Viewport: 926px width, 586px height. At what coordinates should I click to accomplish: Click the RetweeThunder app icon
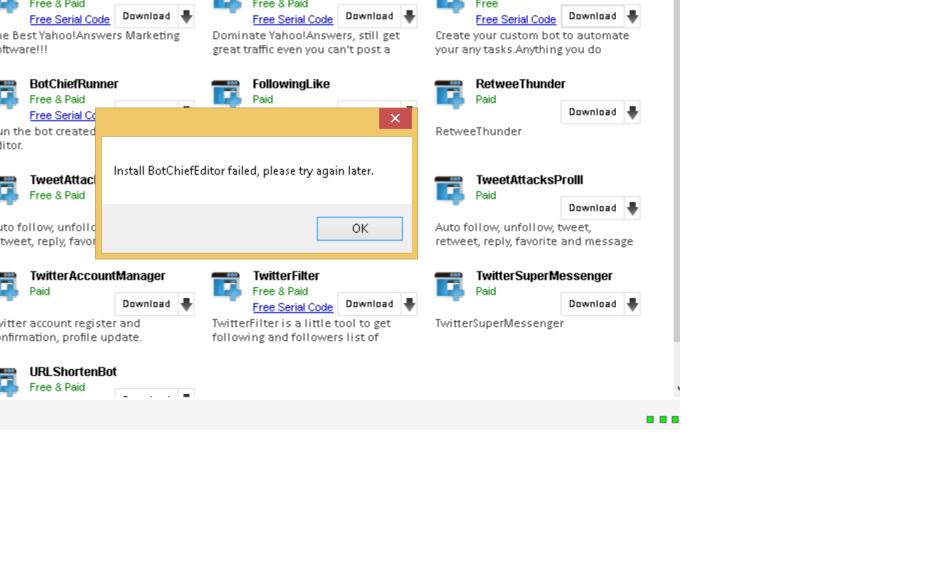[449, 93]
